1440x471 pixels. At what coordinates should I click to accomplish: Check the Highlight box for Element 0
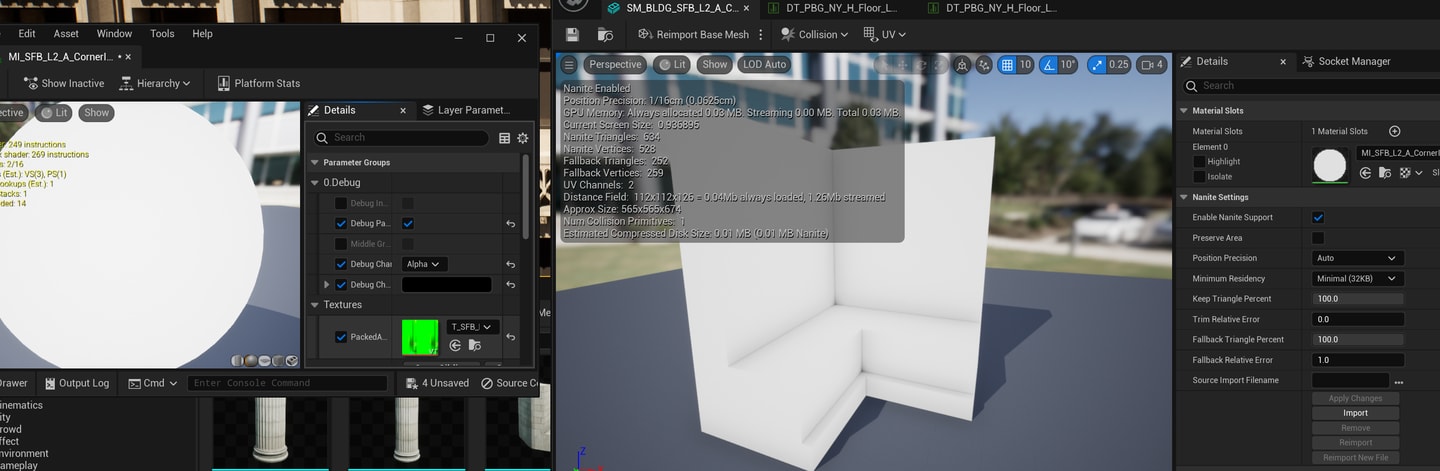[1199, 161]
